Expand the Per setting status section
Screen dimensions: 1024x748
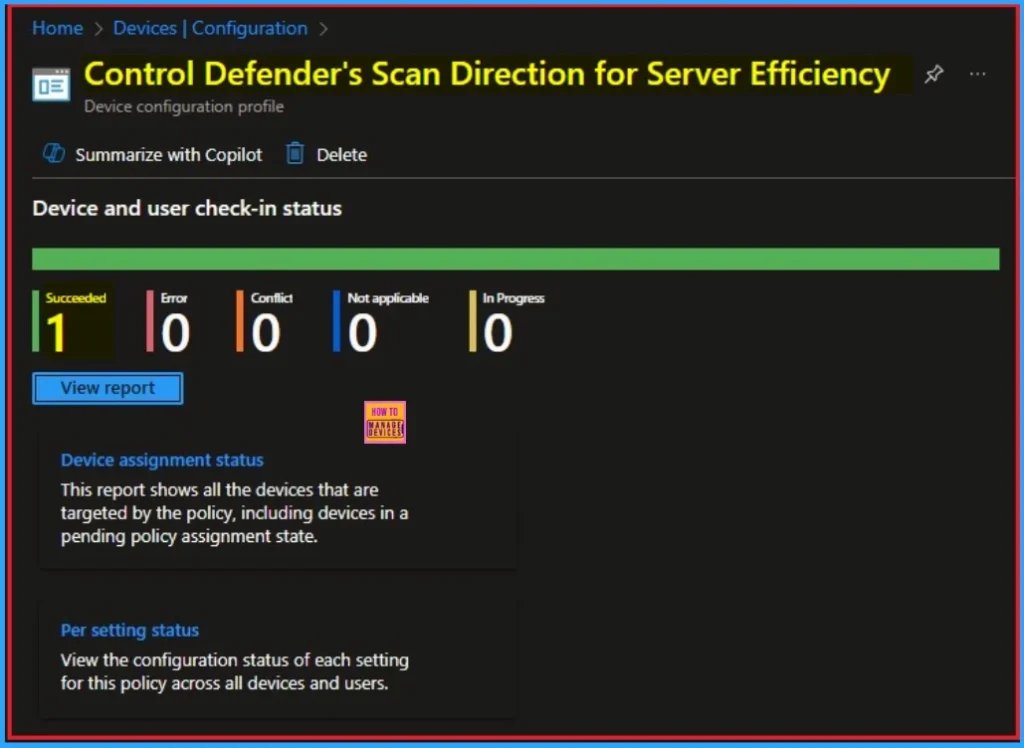129,630
